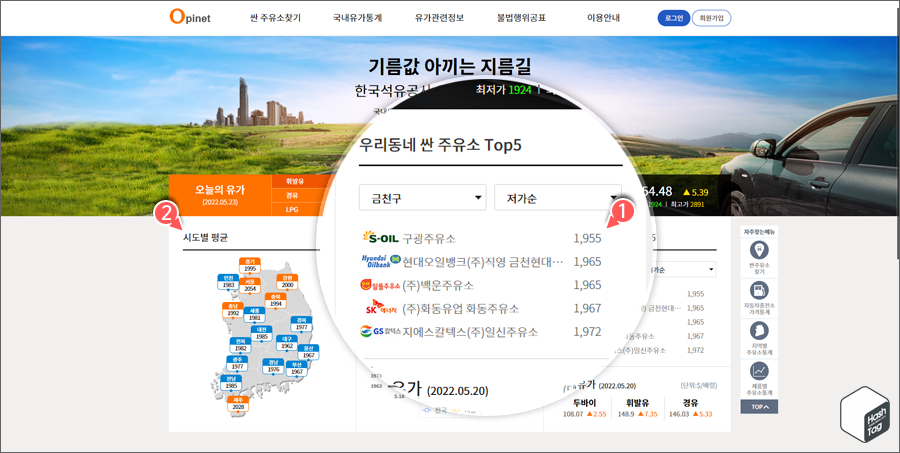Select the 광주 1977 map marker
The image size is (900, 453).
[237, 363]
